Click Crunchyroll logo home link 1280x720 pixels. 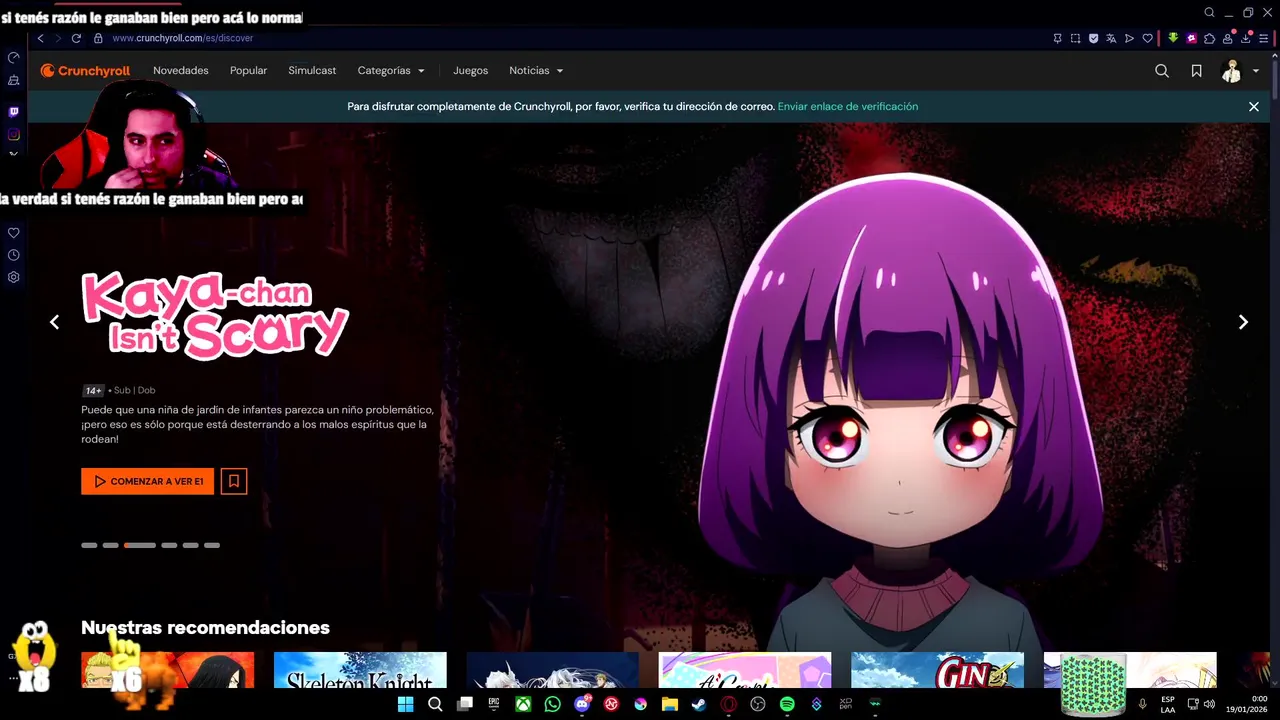pos(85,71)
